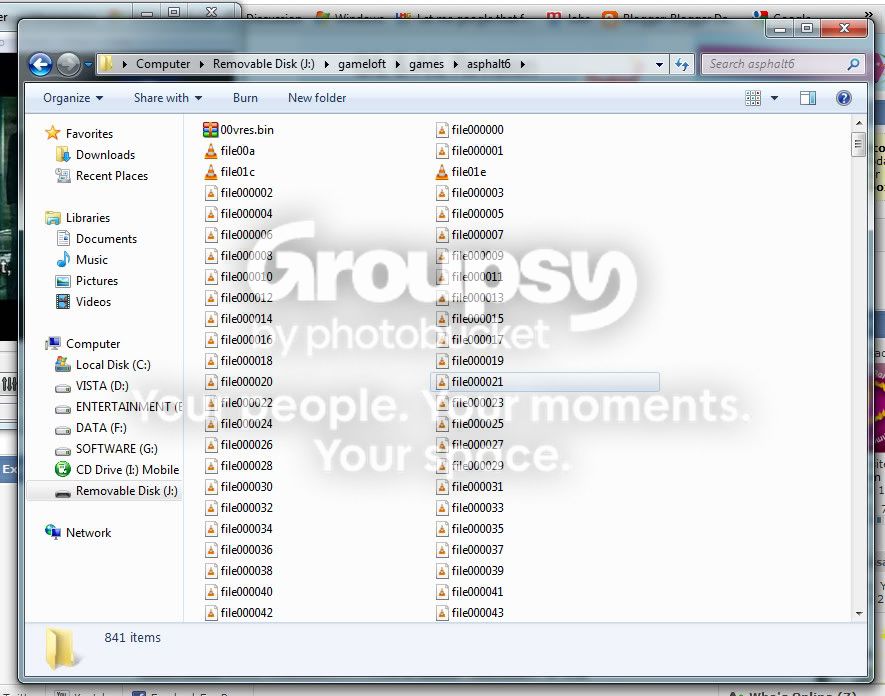Open Help with the question mark icon
Image resolution: width=885 pixels, height=696 pixels.
tap(844, 98)
